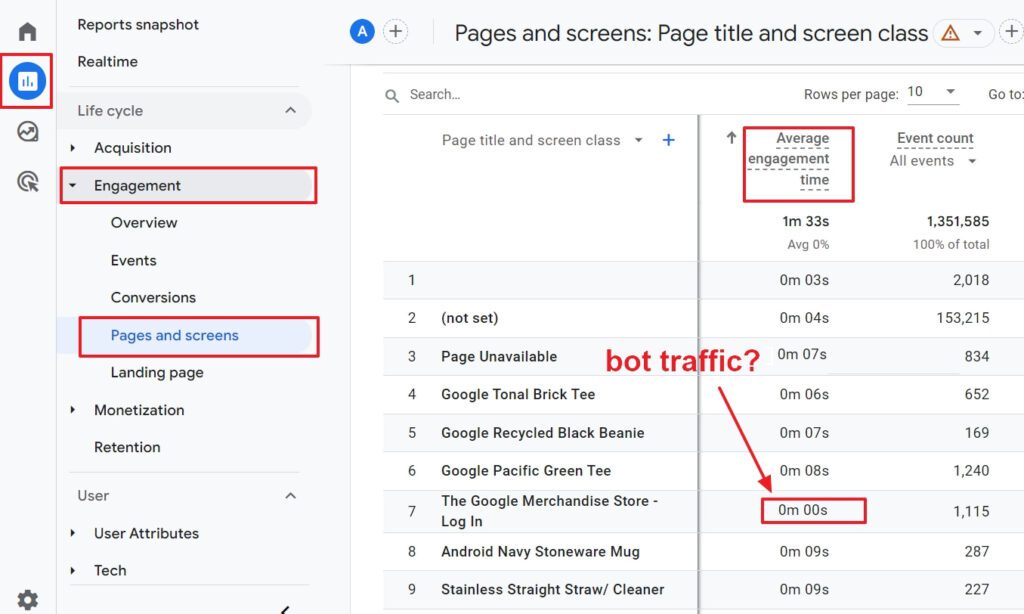
Task: Collapse the Life cycle section
Action: click(x=290, y=110)
